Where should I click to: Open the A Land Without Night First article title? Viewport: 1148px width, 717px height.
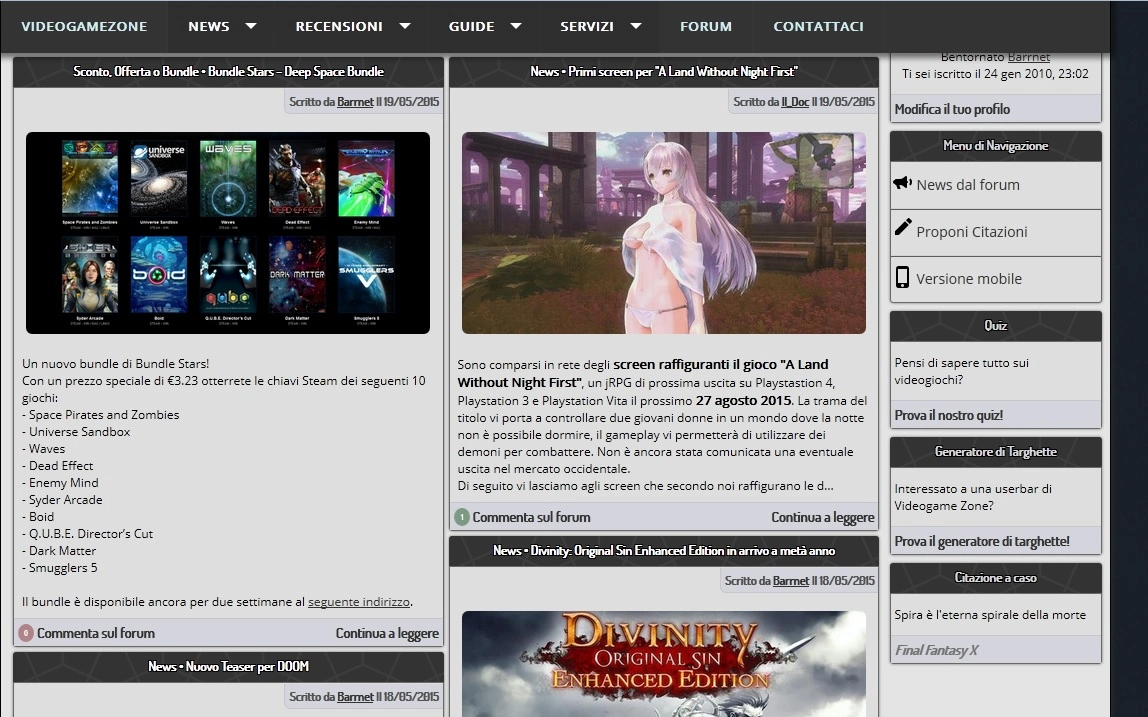[664, 72]
